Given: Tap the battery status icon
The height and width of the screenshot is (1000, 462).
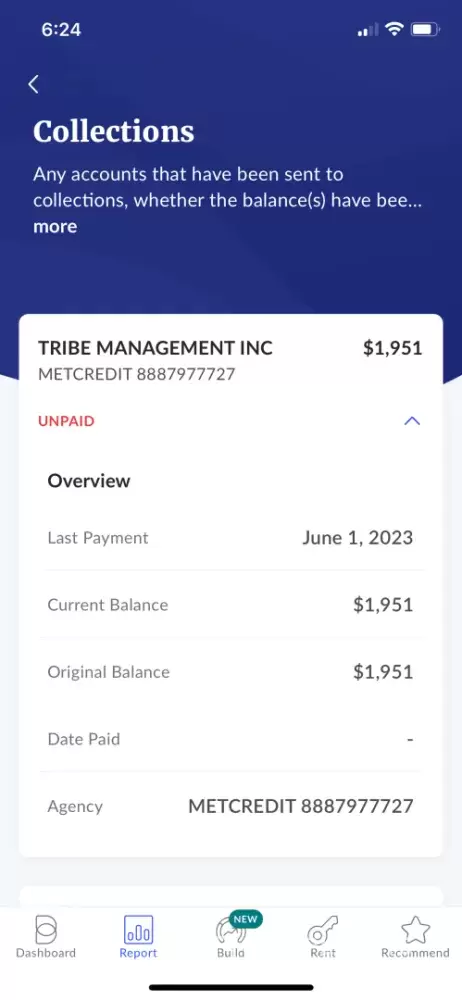Looking at the screenshot, I should [x=425, y=29].
